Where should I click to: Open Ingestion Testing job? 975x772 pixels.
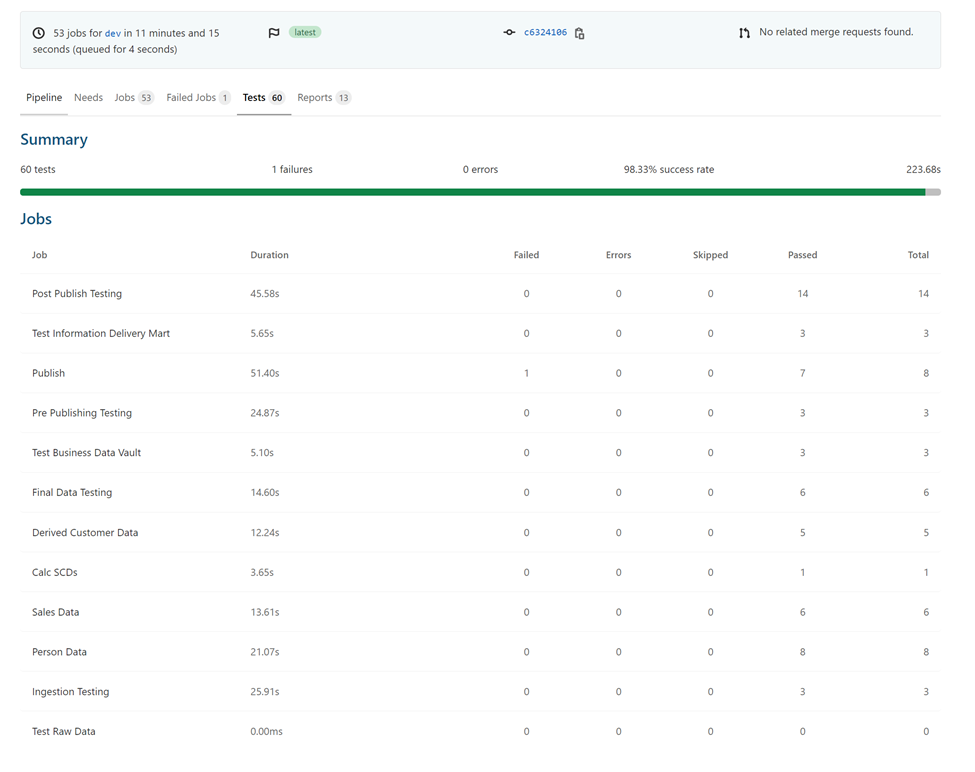click(x=480, y=692)
